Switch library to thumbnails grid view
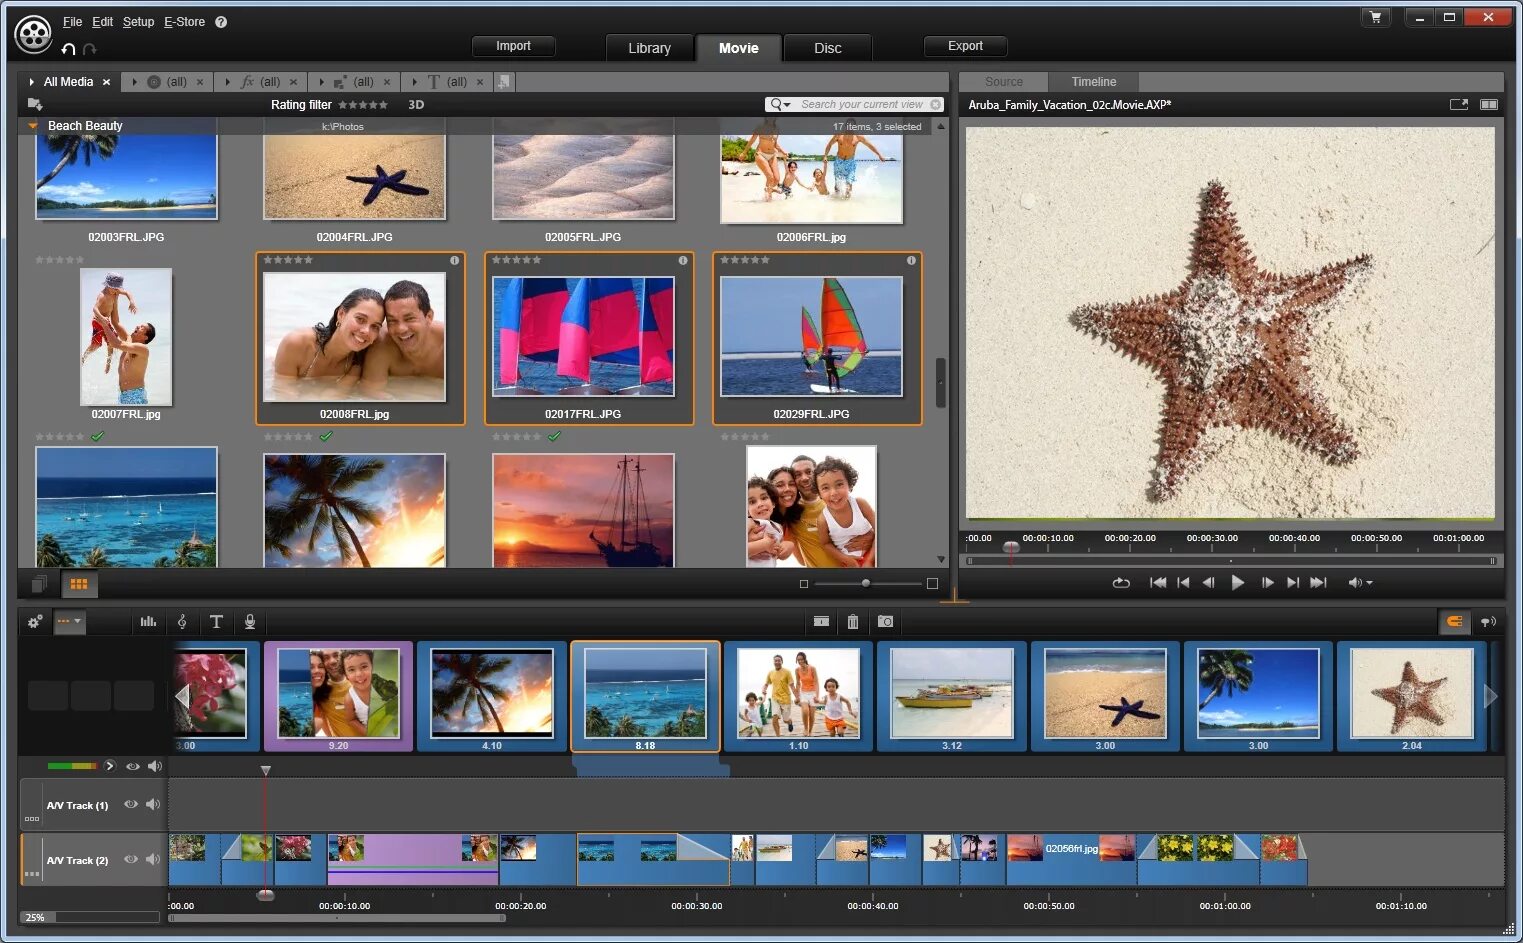 [x=79, y=584]
